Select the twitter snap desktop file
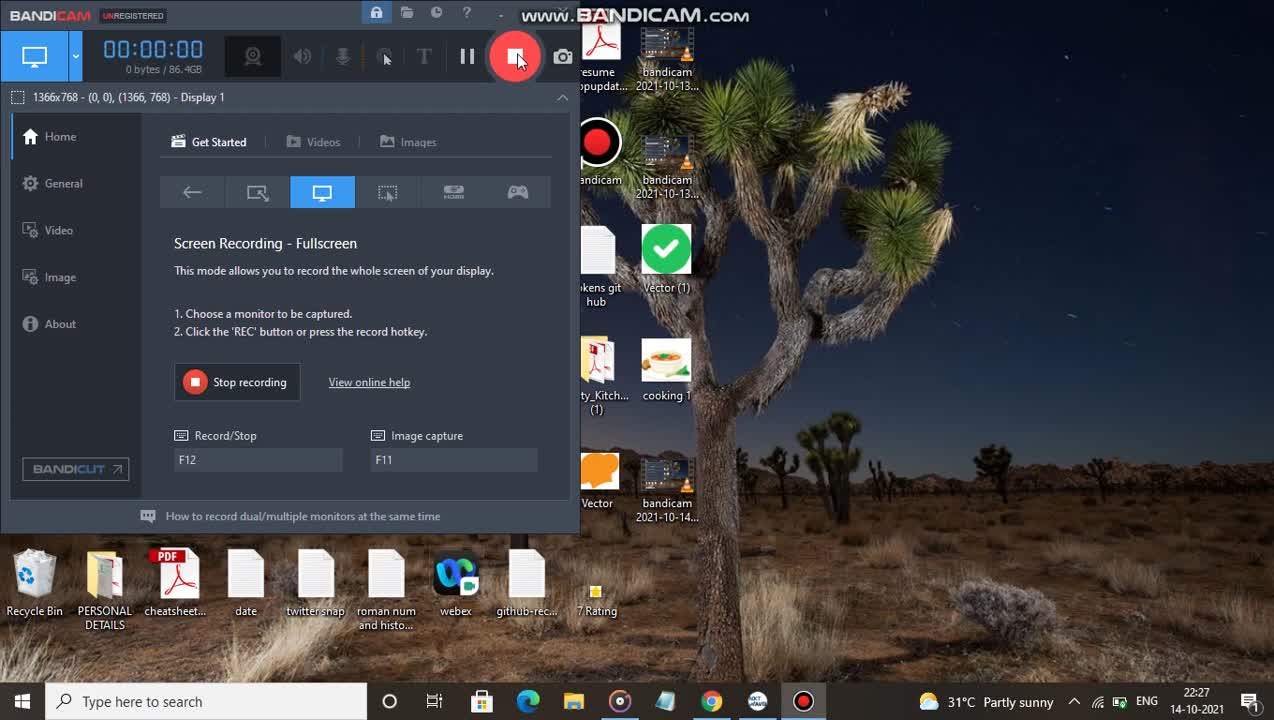Image resolution: width=1274 pixels, height=720 pixels. coord(316,584)
